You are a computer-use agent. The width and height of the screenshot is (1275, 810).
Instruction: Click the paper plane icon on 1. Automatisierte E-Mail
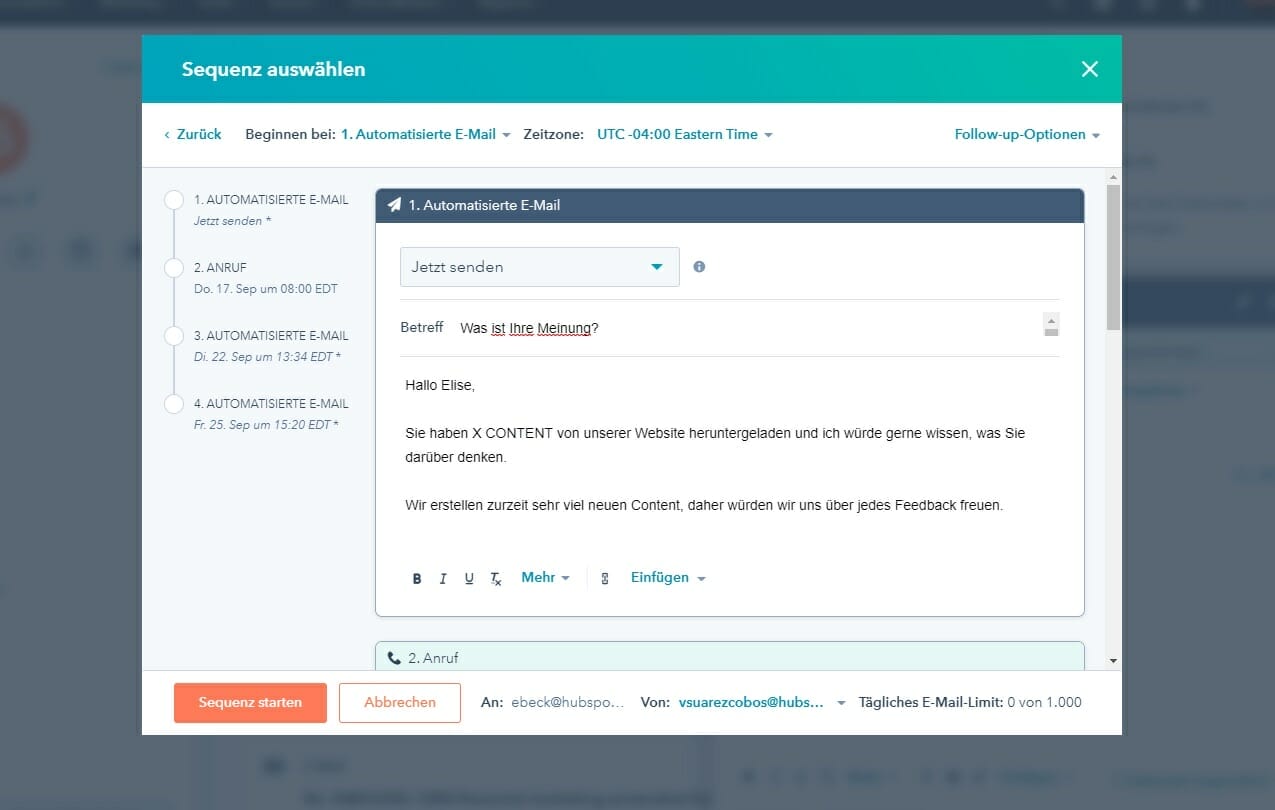click(x=394, y=205)
